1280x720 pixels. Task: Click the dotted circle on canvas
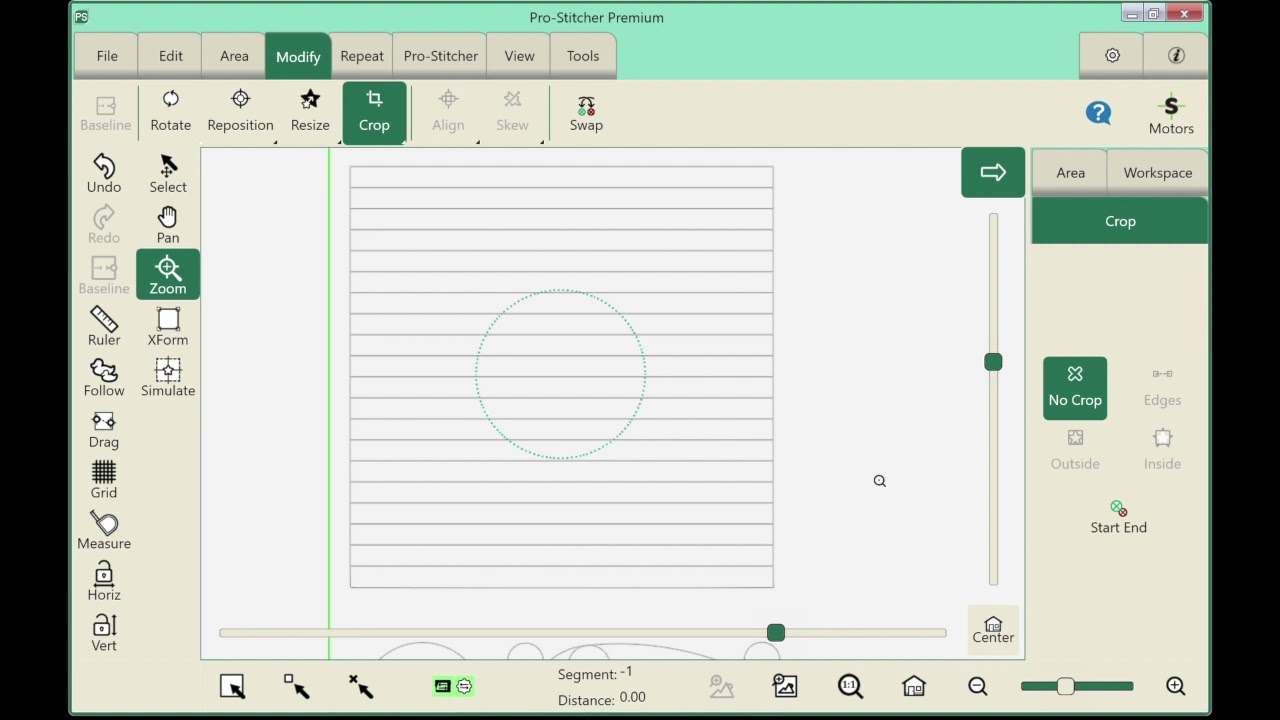coord(560,375)
